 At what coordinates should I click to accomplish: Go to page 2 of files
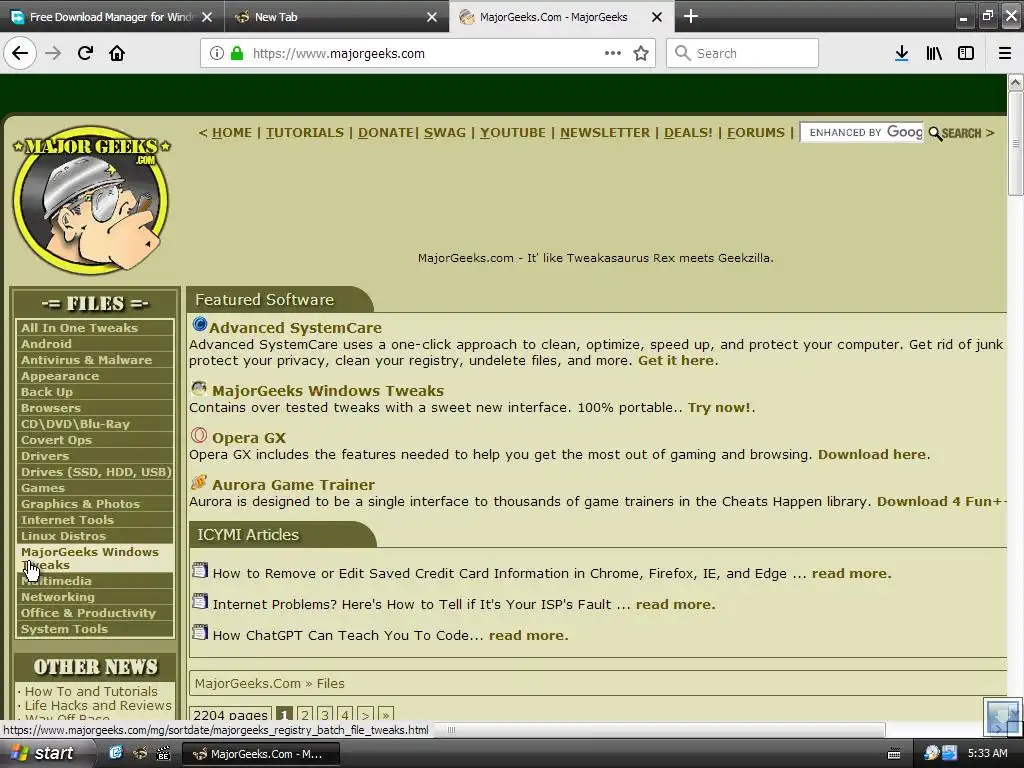[305, 714]
